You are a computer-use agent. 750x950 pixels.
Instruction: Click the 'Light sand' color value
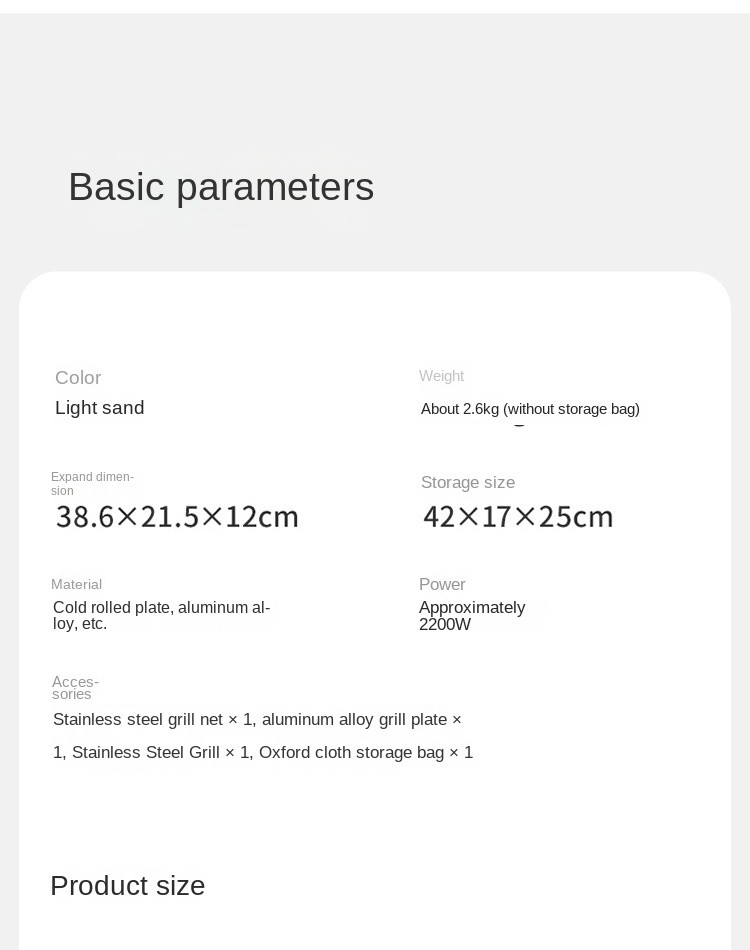point(100,408)
